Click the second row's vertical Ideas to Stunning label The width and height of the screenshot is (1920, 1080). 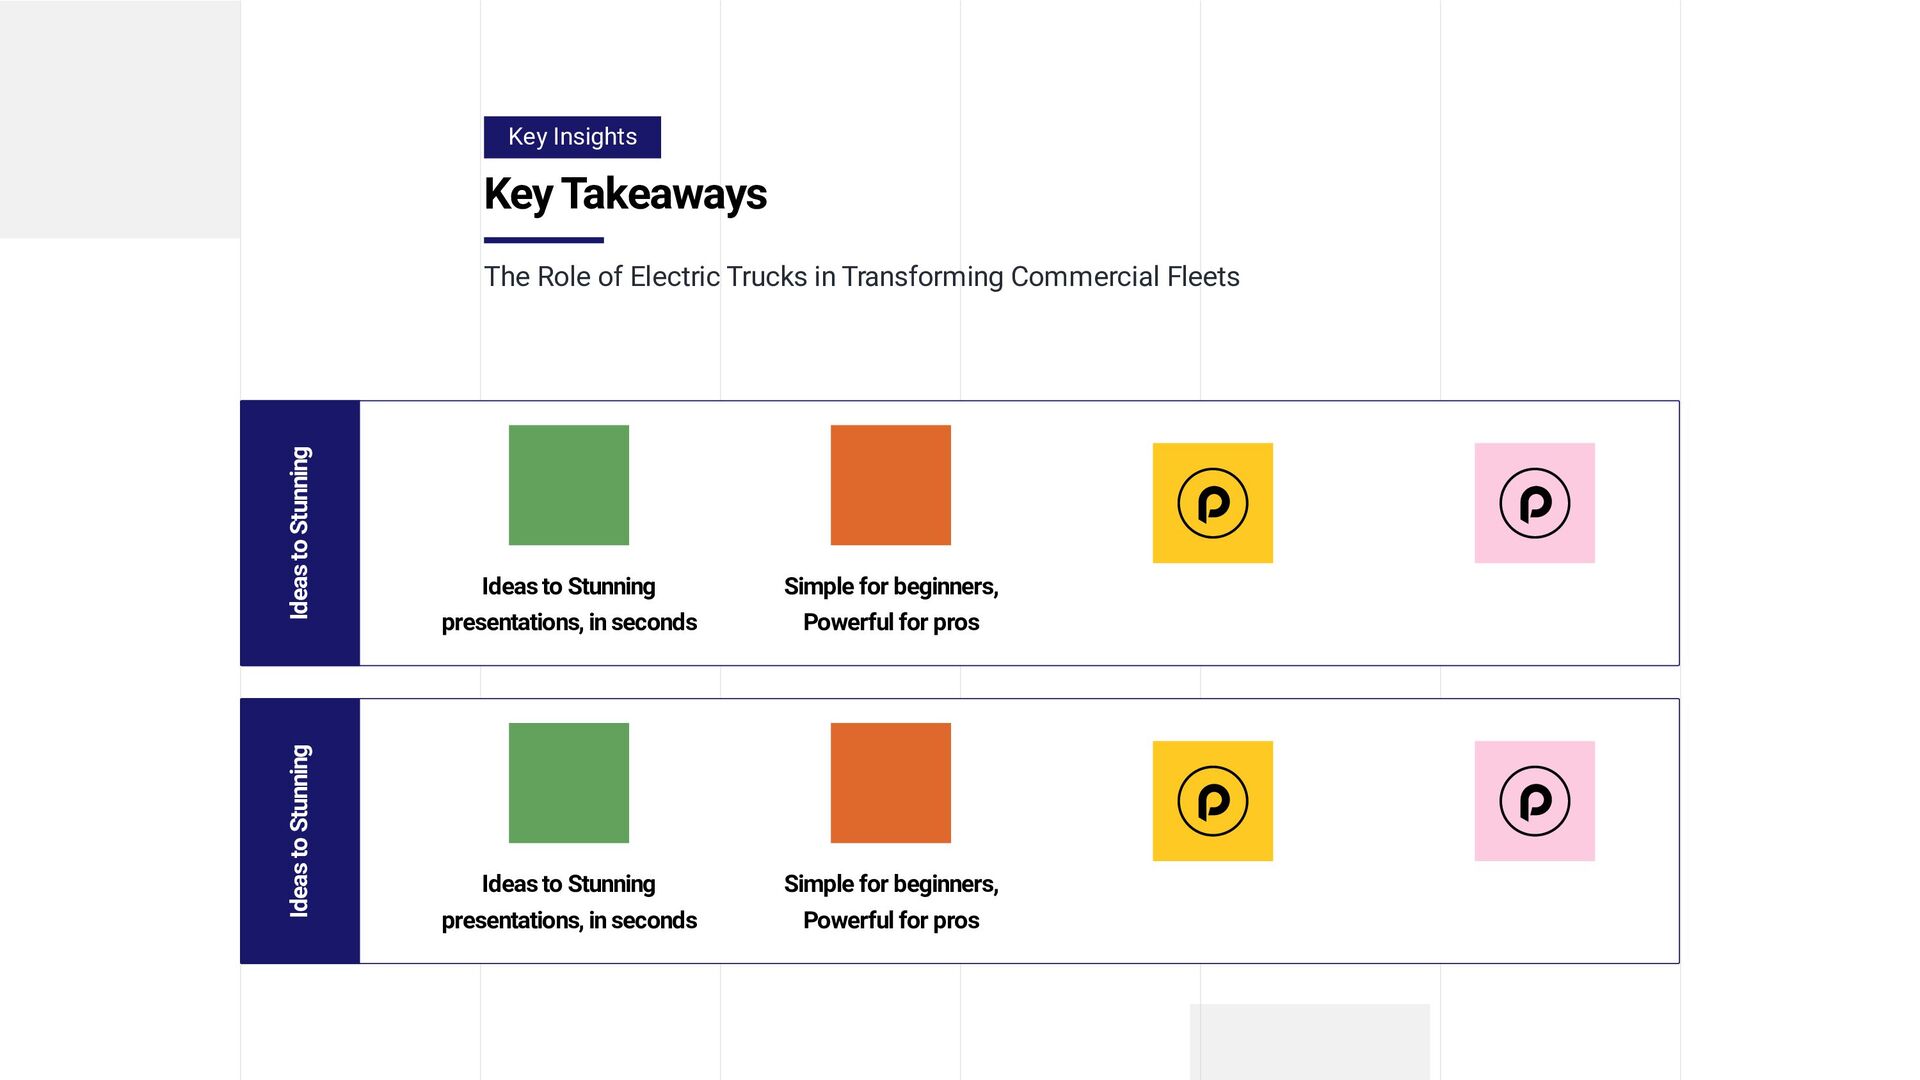click(299, 831)
